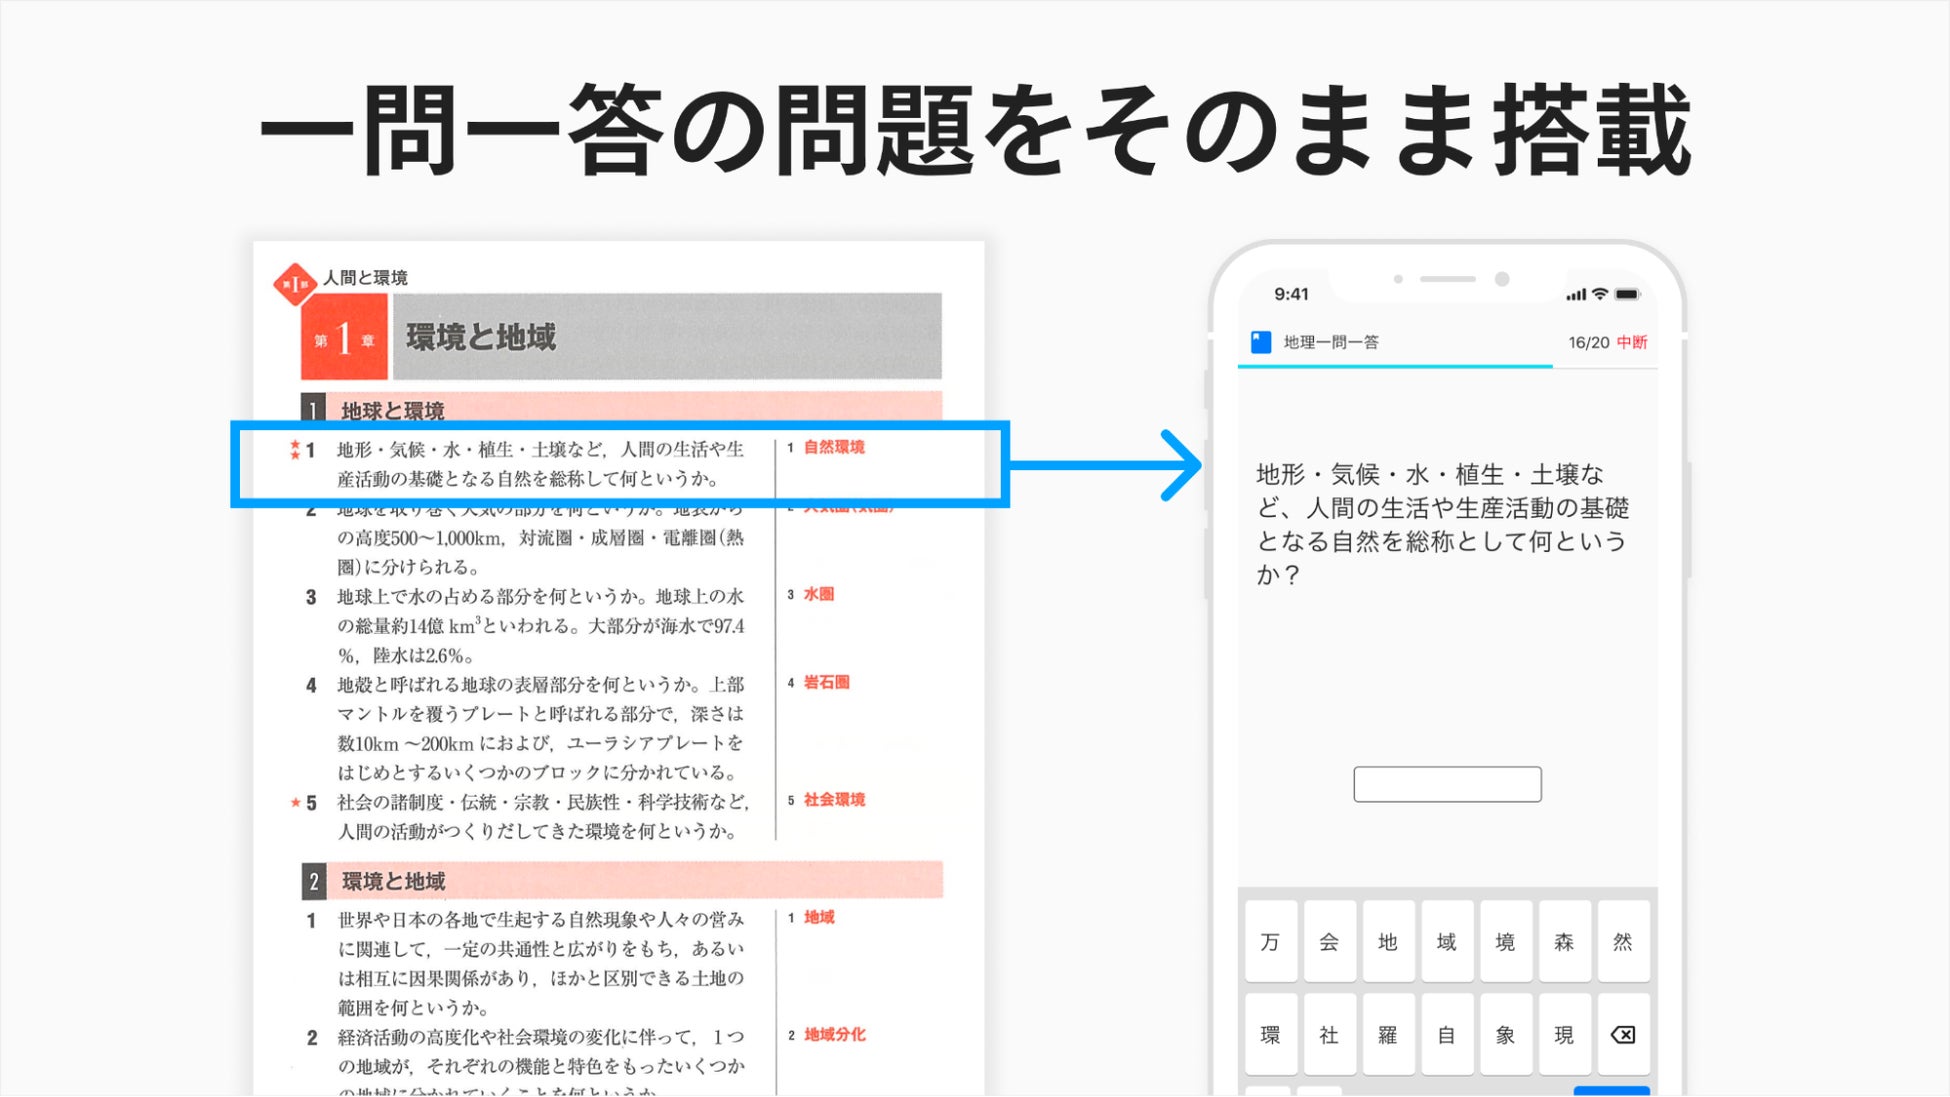Tap the 環 kanji key
Viewport: 1950px width, 1097px height.
(1270, 1035)
